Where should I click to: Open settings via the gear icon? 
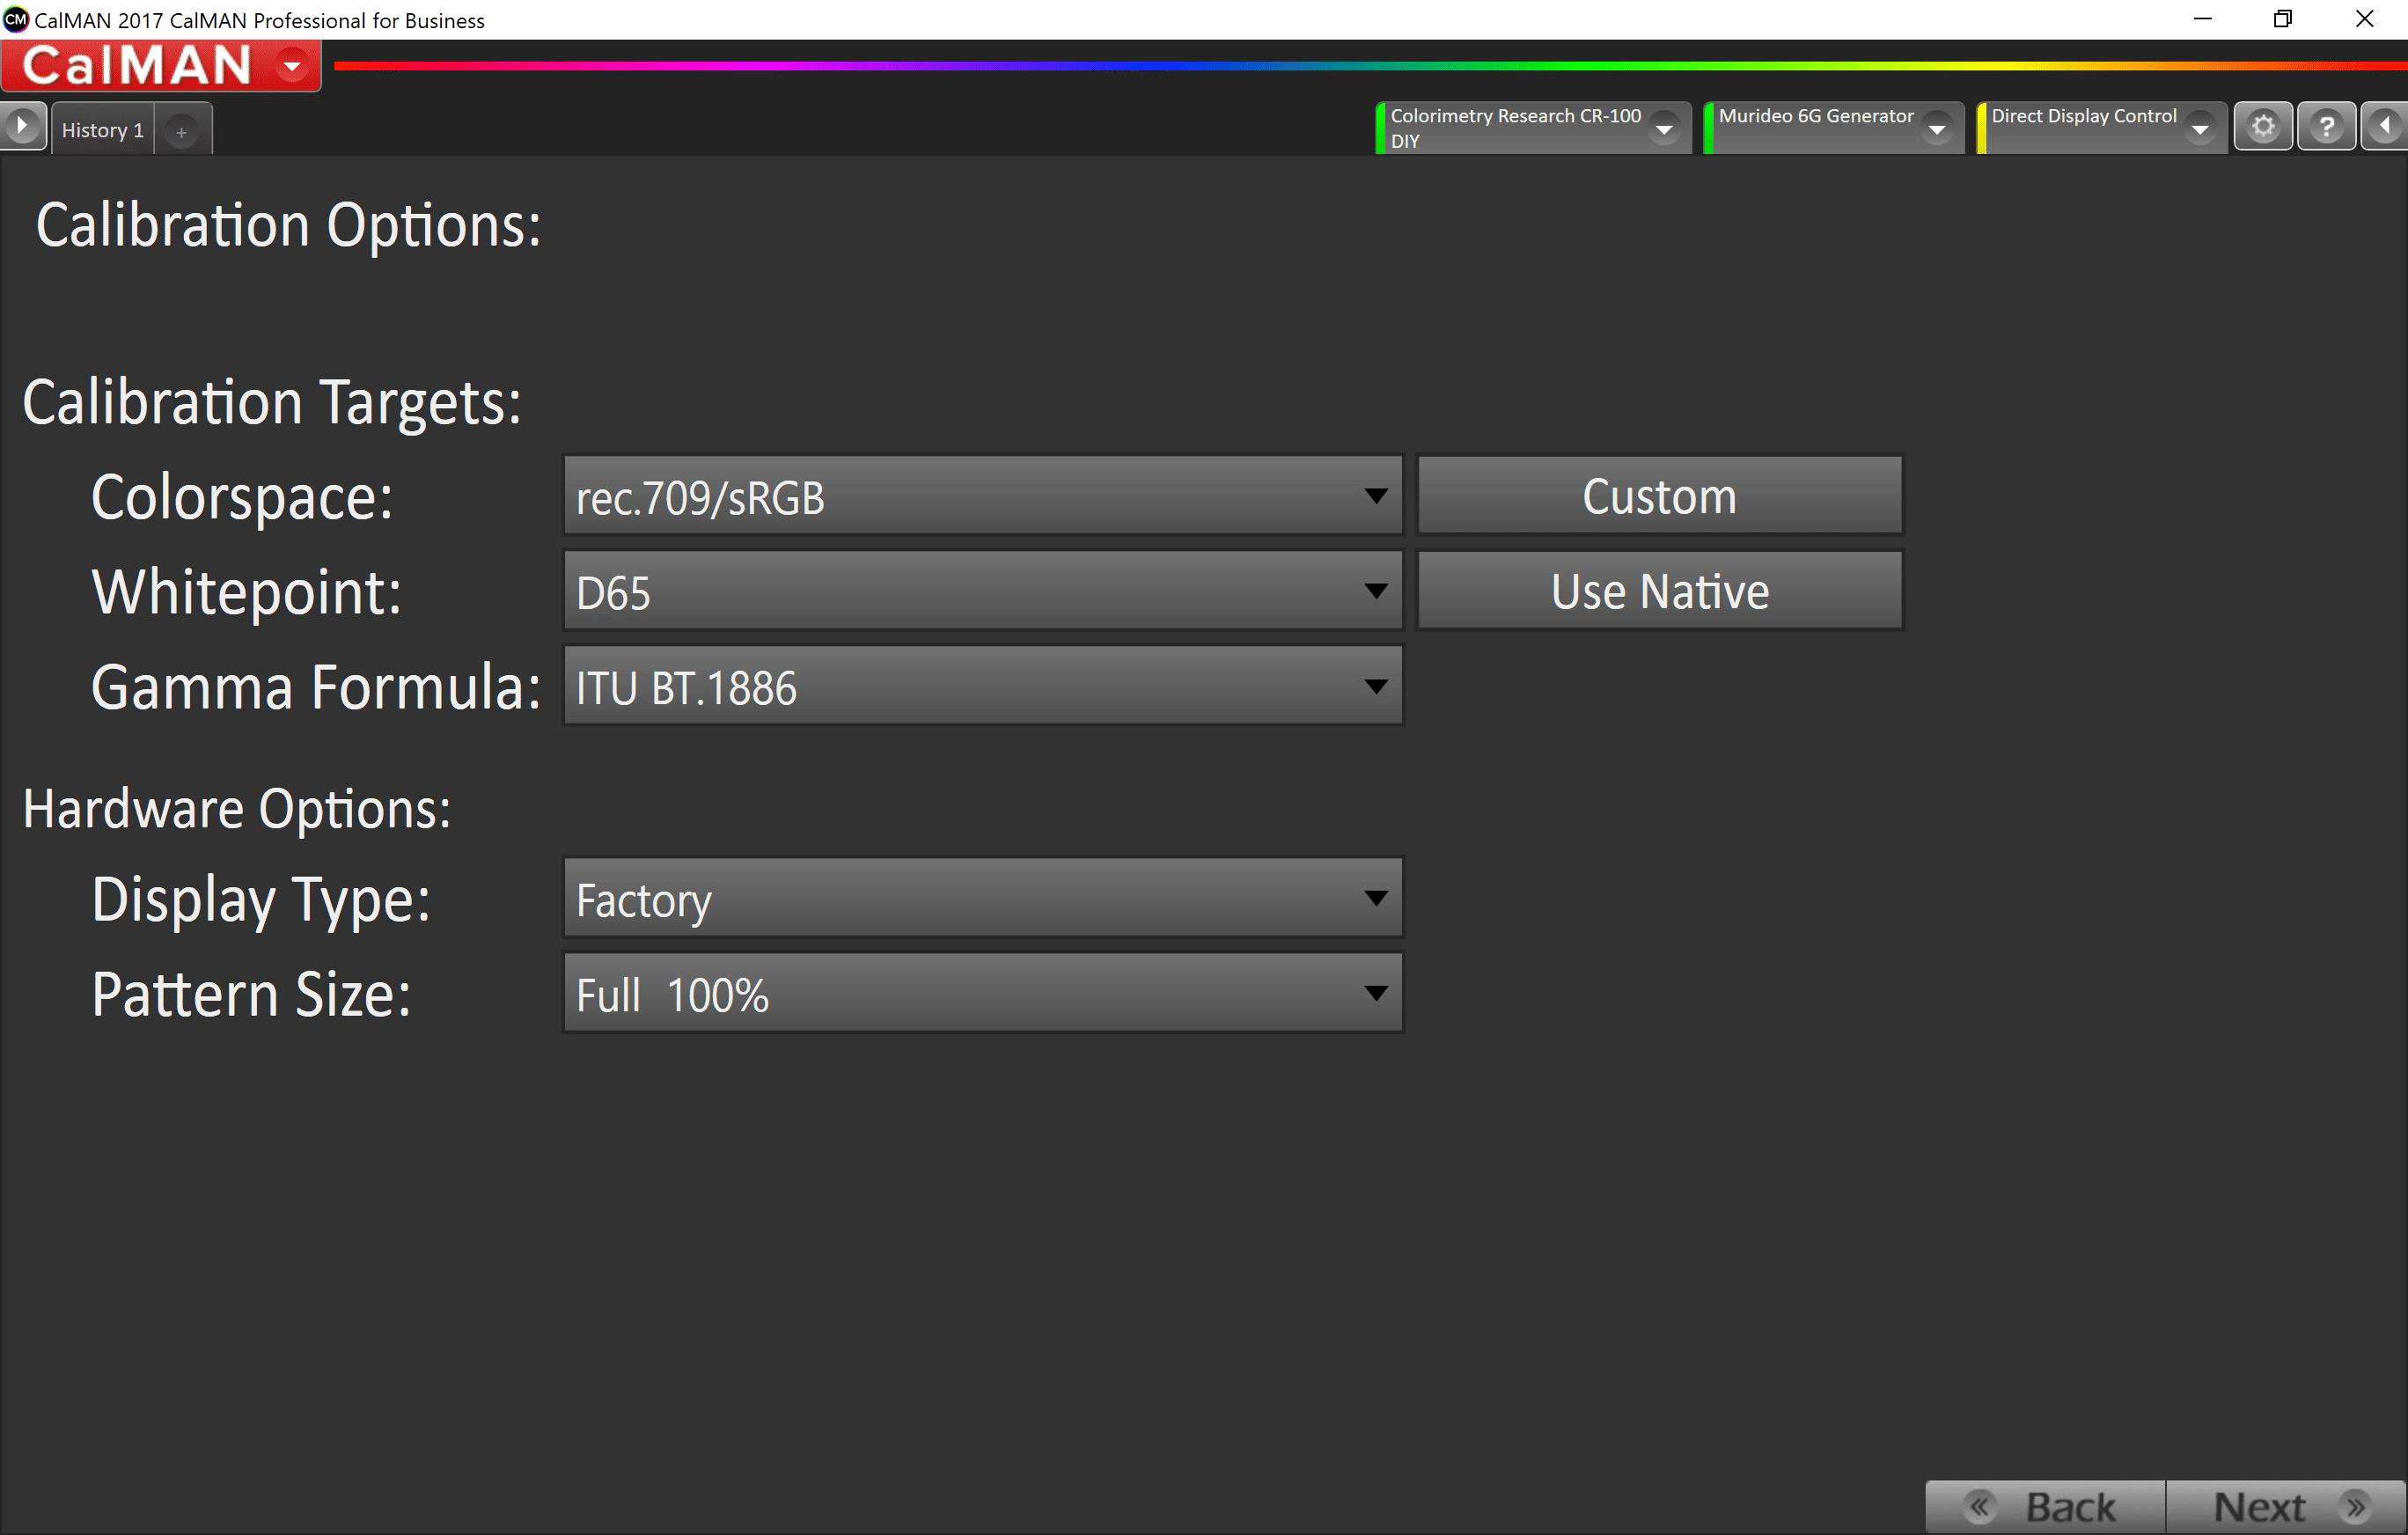click(2263, 127)
